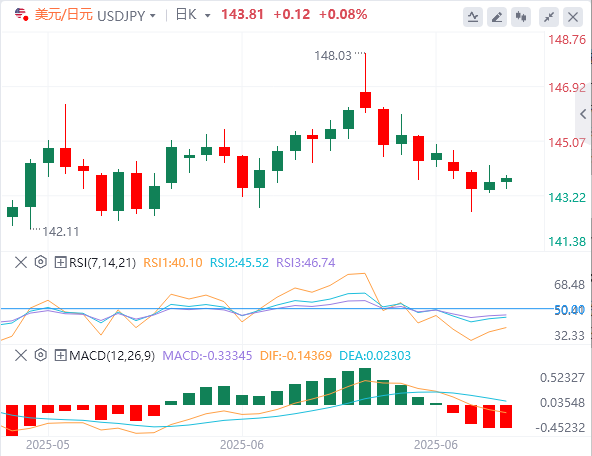Open the candlestick chart style icon
This screenshot has height=456, width=592.
521,17
